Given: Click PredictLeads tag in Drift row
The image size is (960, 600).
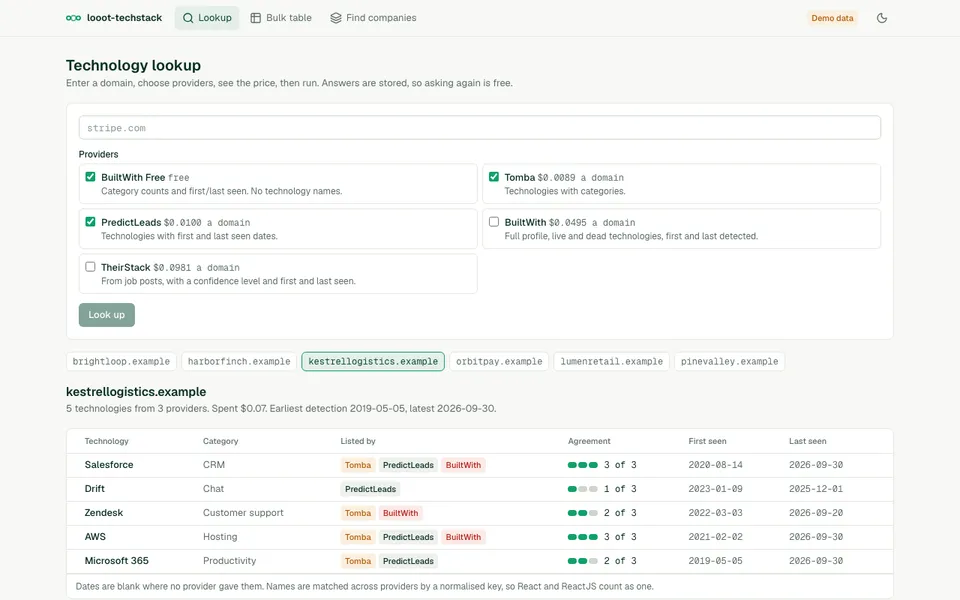Looking at the screenshot, I should [x=370, y=489].
